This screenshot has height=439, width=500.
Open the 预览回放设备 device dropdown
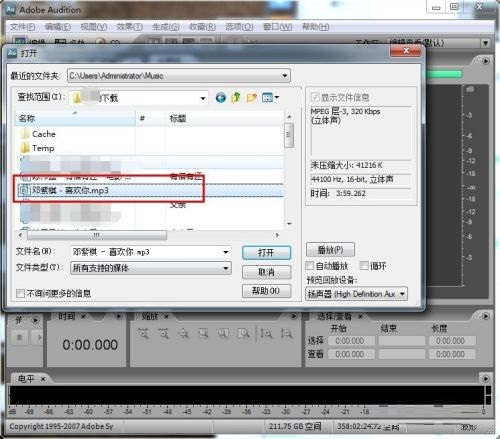402,294
